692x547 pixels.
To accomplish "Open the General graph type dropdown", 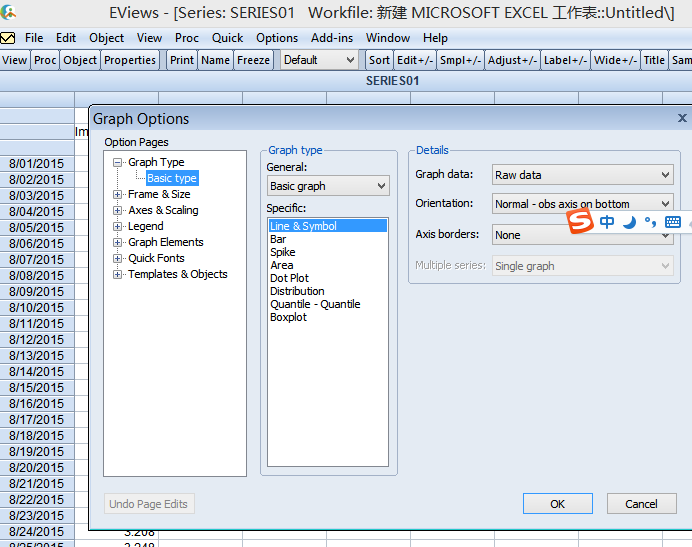I will pos(328,186).
